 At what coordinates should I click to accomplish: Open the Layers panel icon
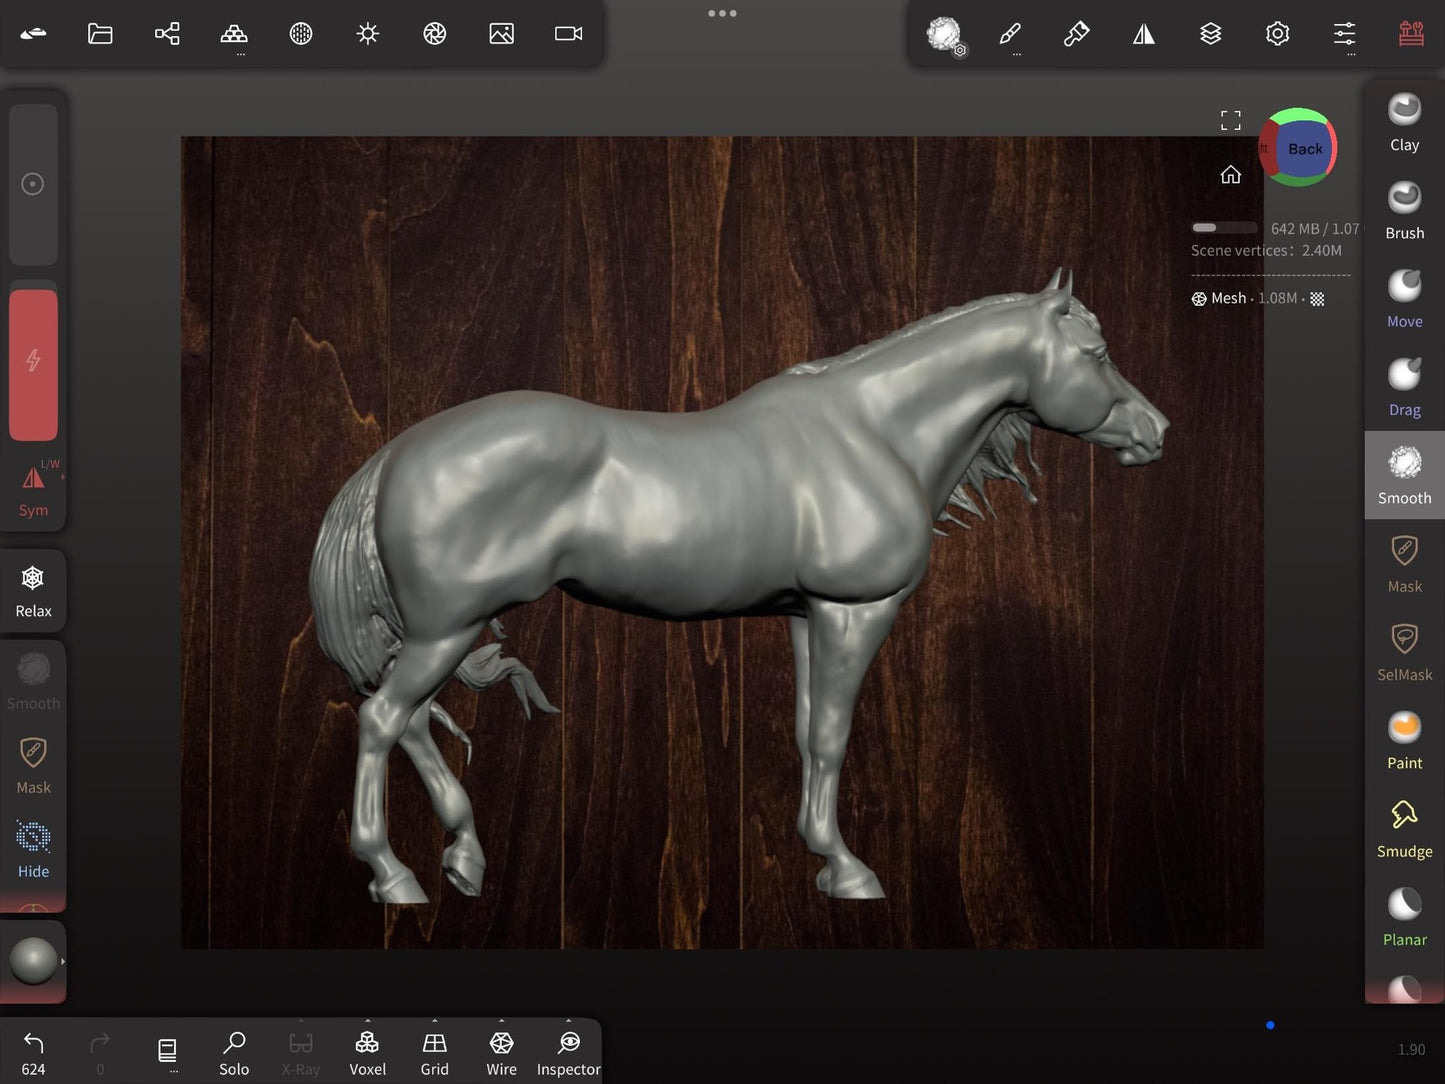point(1210,34)
